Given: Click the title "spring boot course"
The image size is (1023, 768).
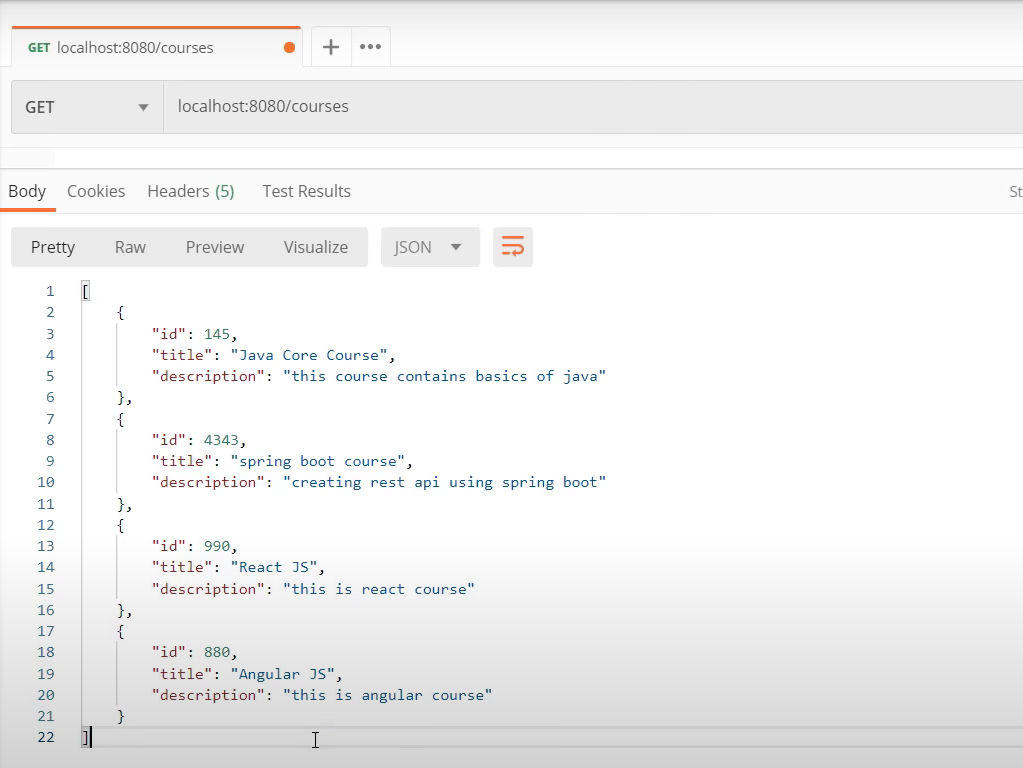Looking at the screenshot, I should (318, 461).
